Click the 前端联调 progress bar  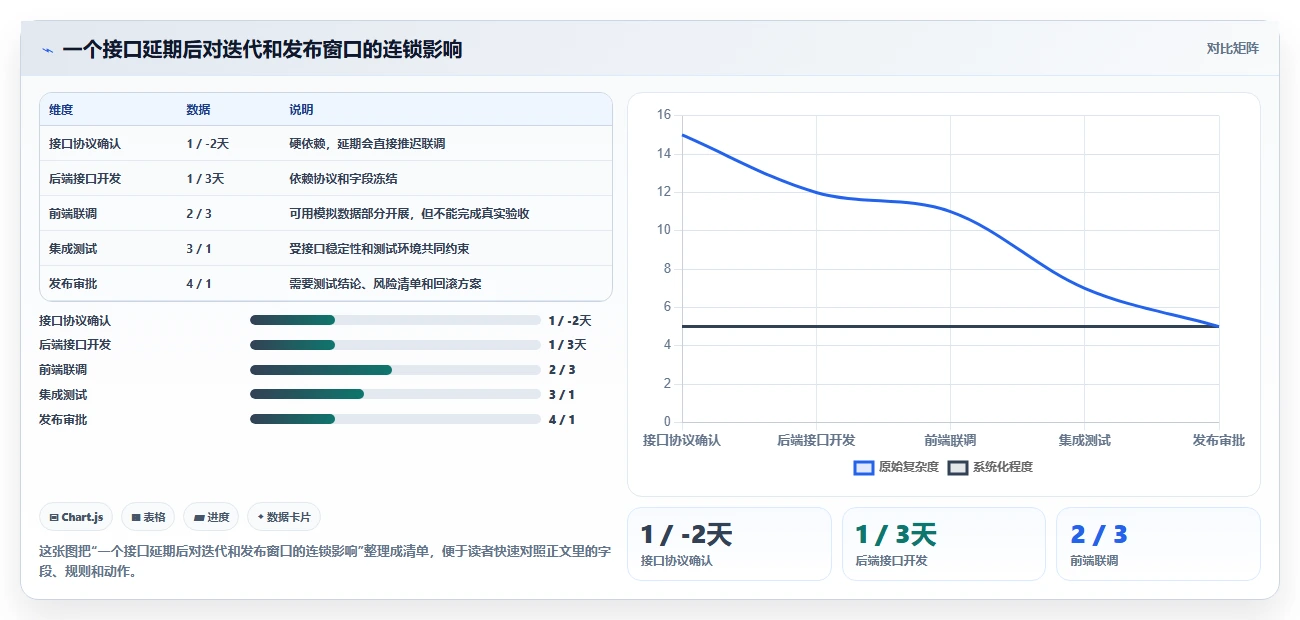(x=395, y=370)
